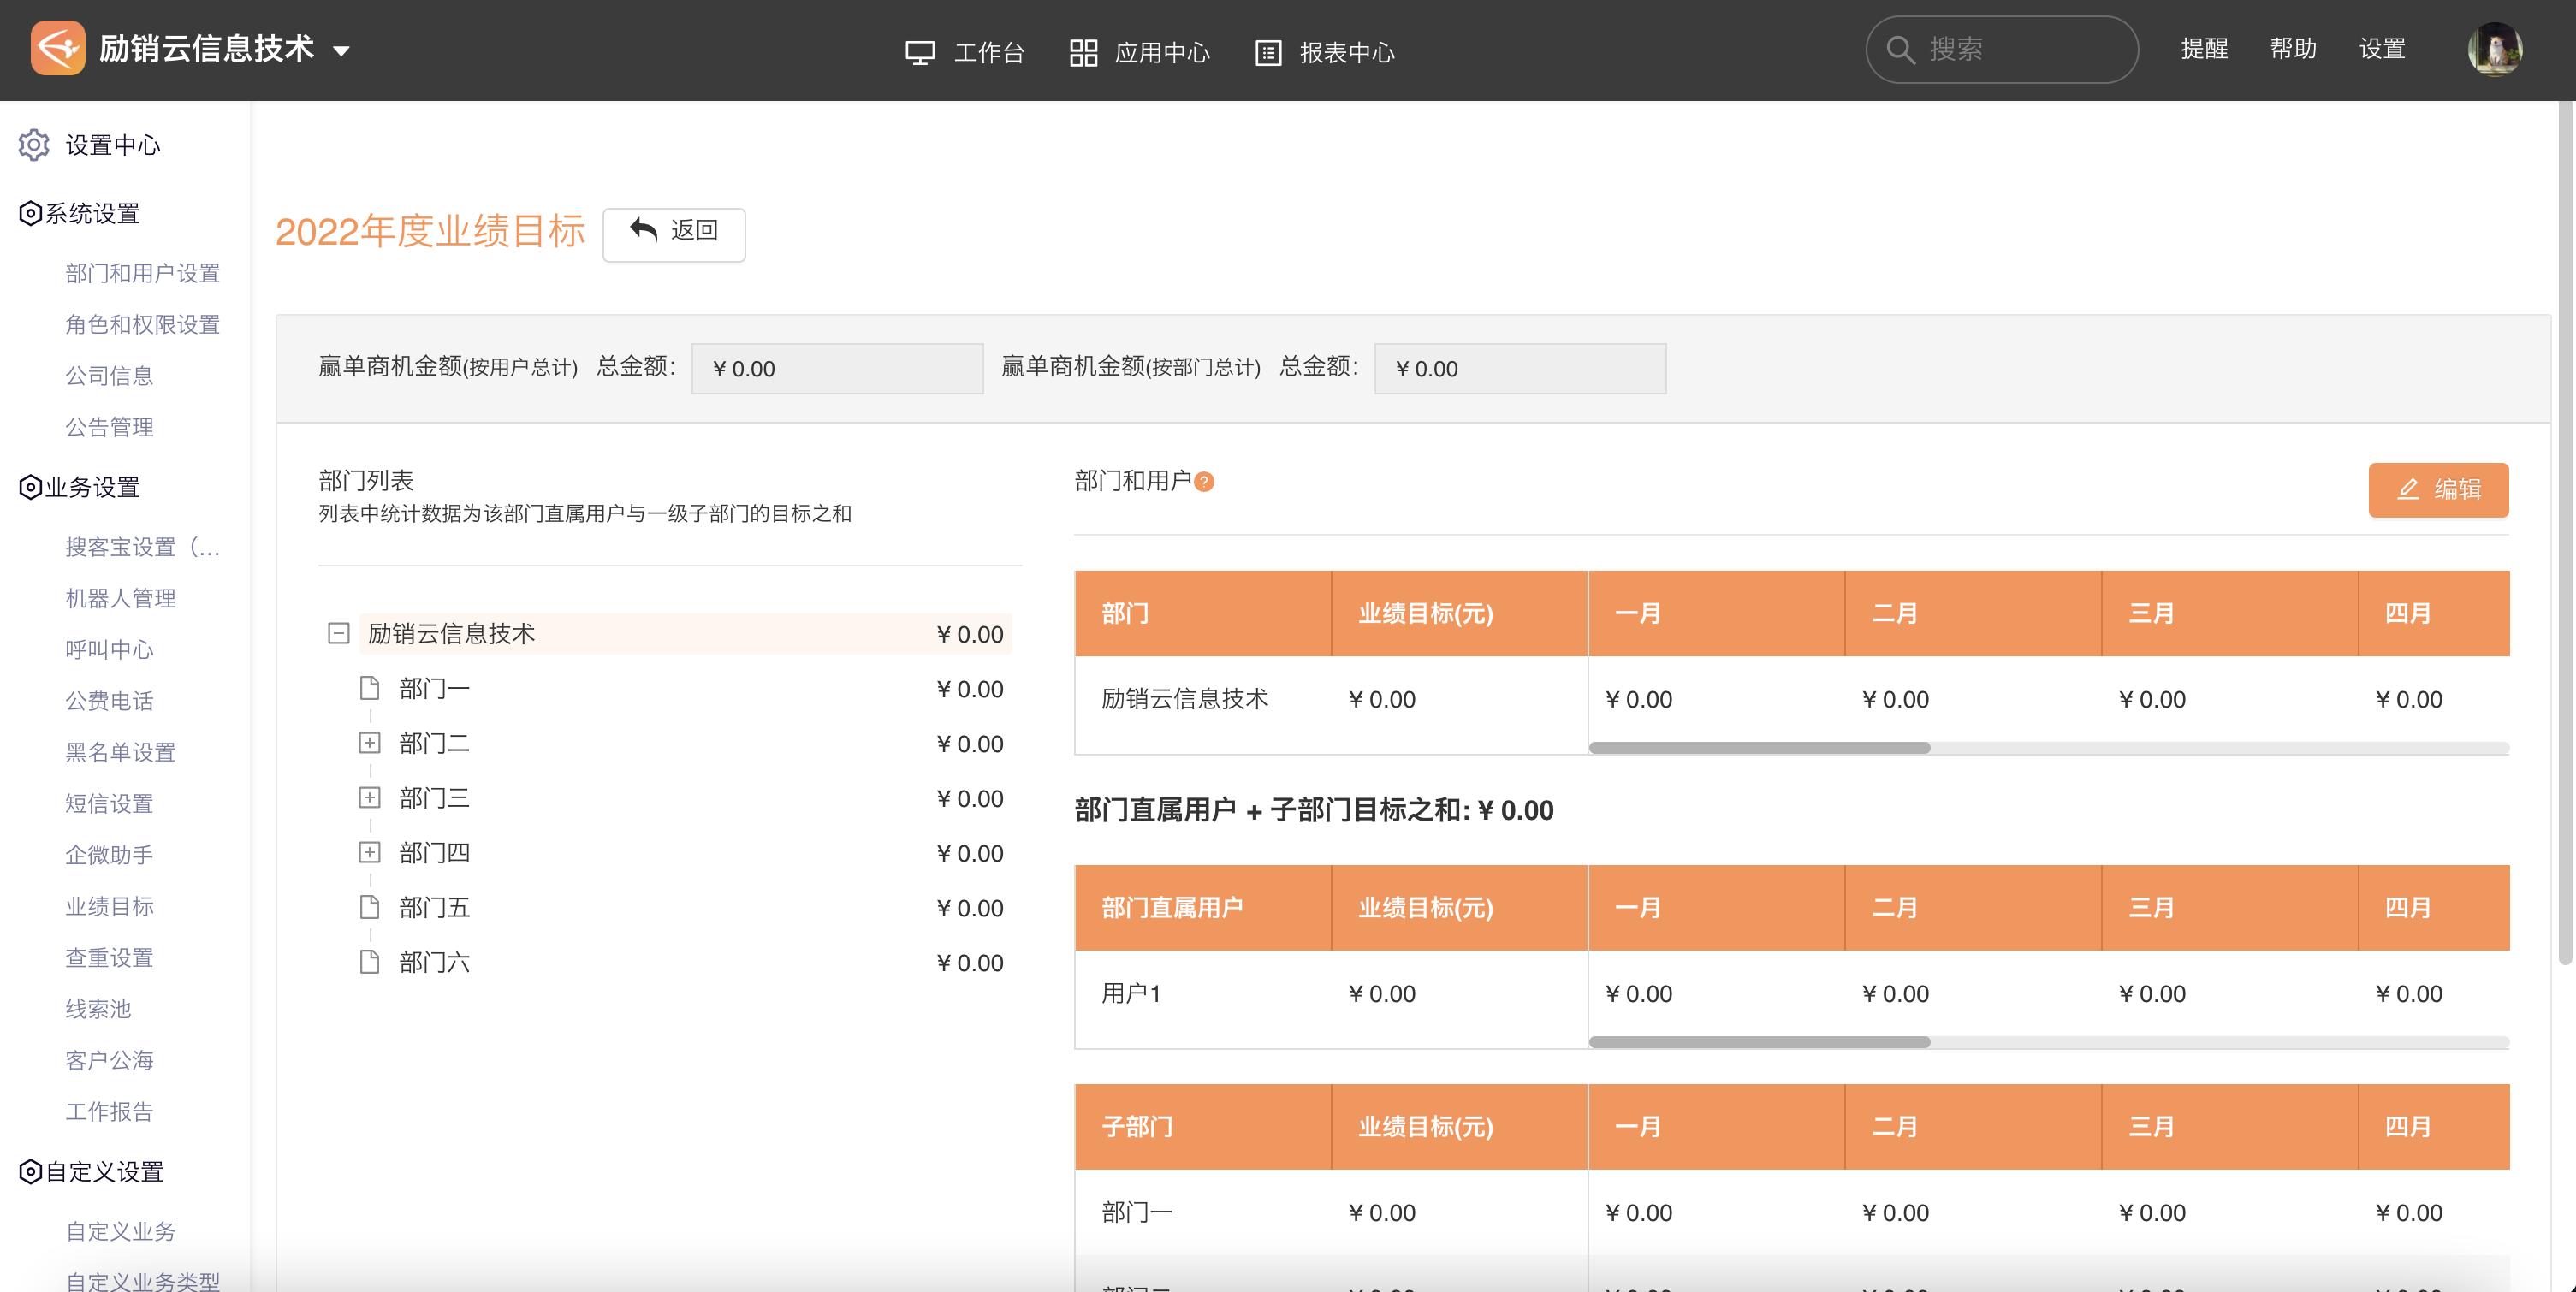
Task: Click the 设置中心 gear icon
Action: (x=34, y=145)
